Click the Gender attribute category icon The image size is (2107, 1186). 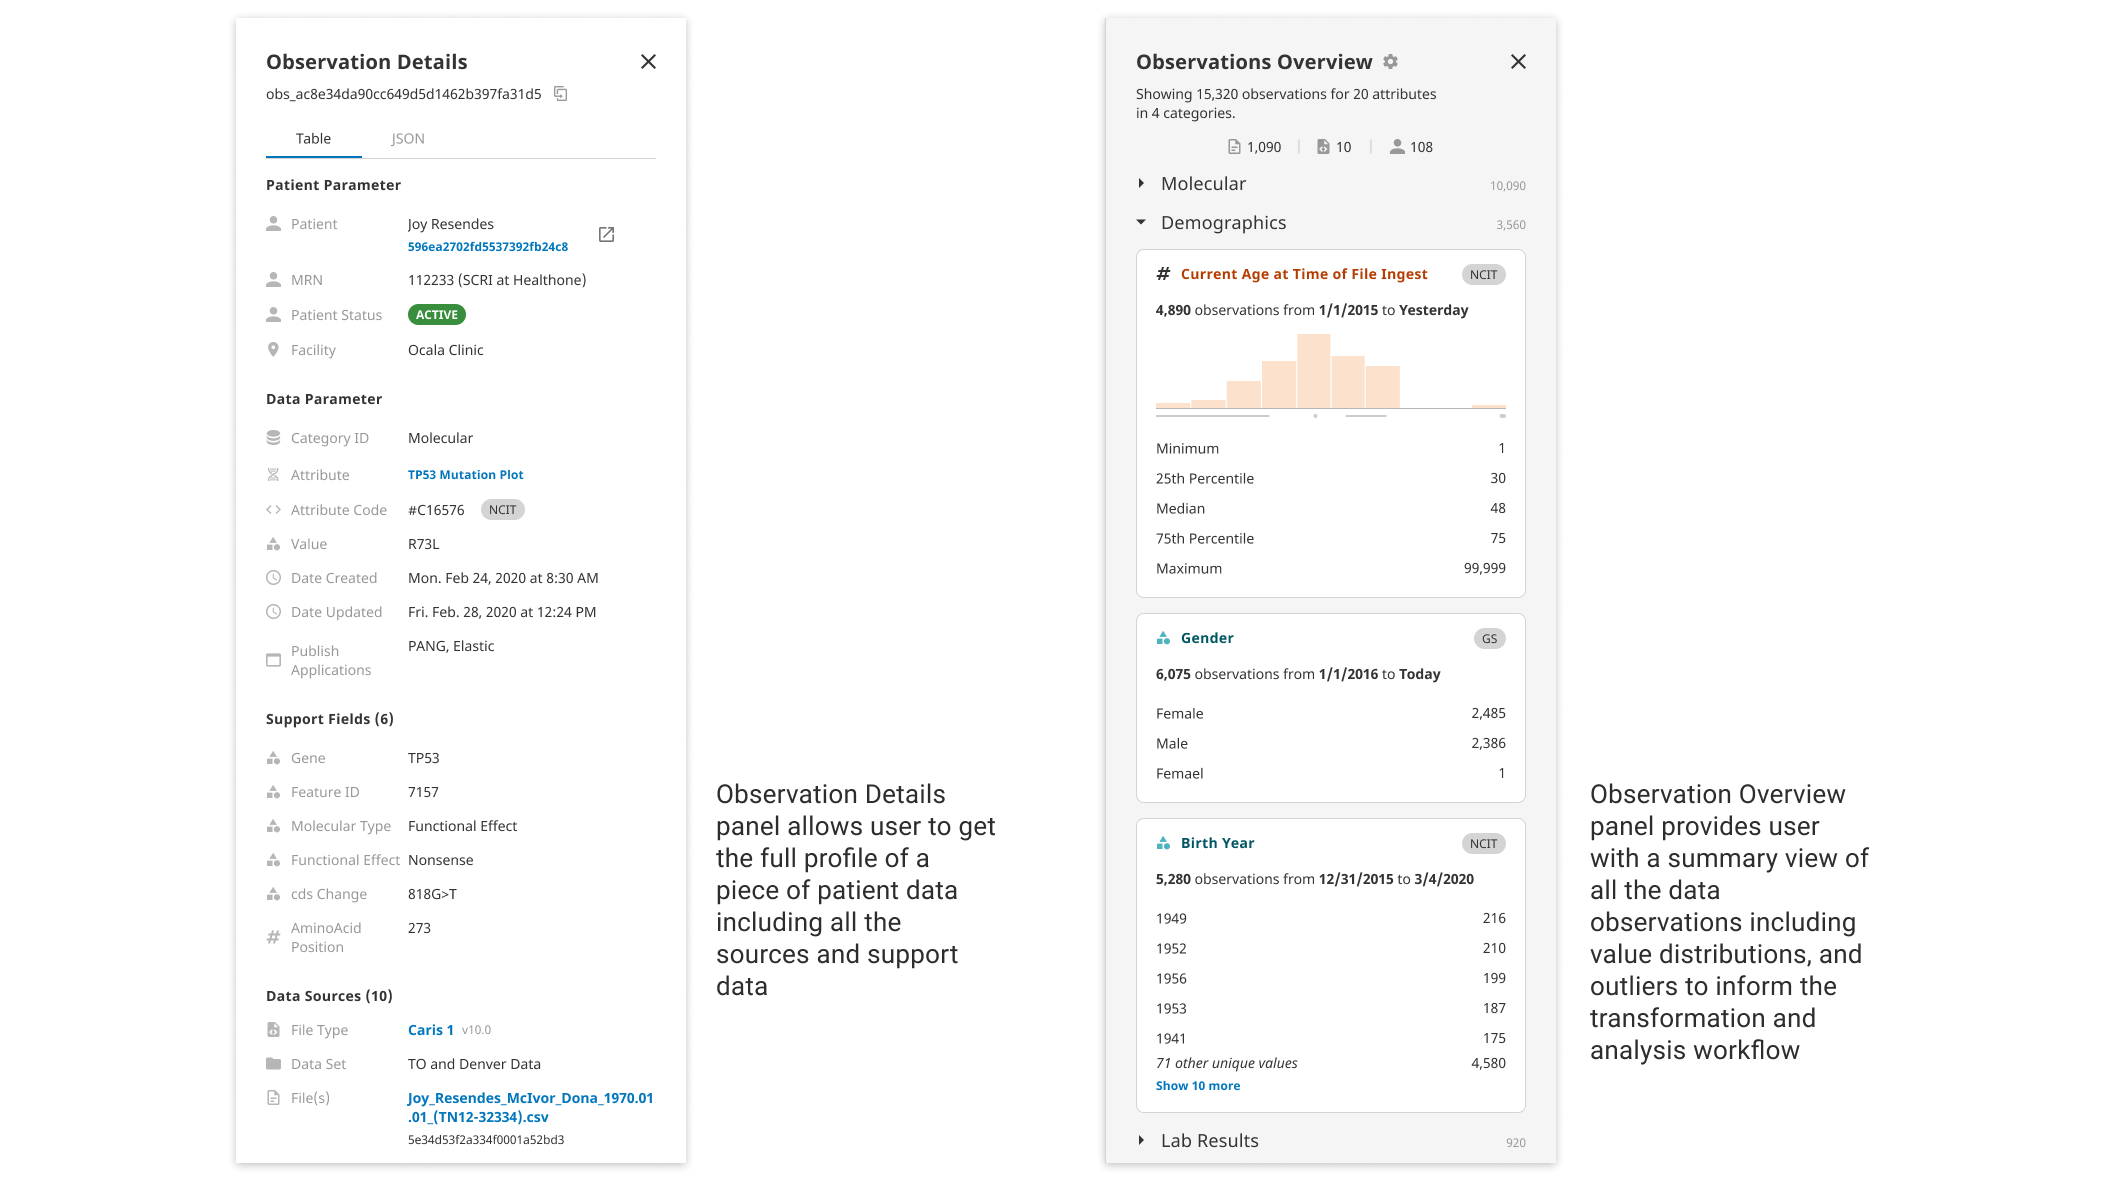[1163, 638]
